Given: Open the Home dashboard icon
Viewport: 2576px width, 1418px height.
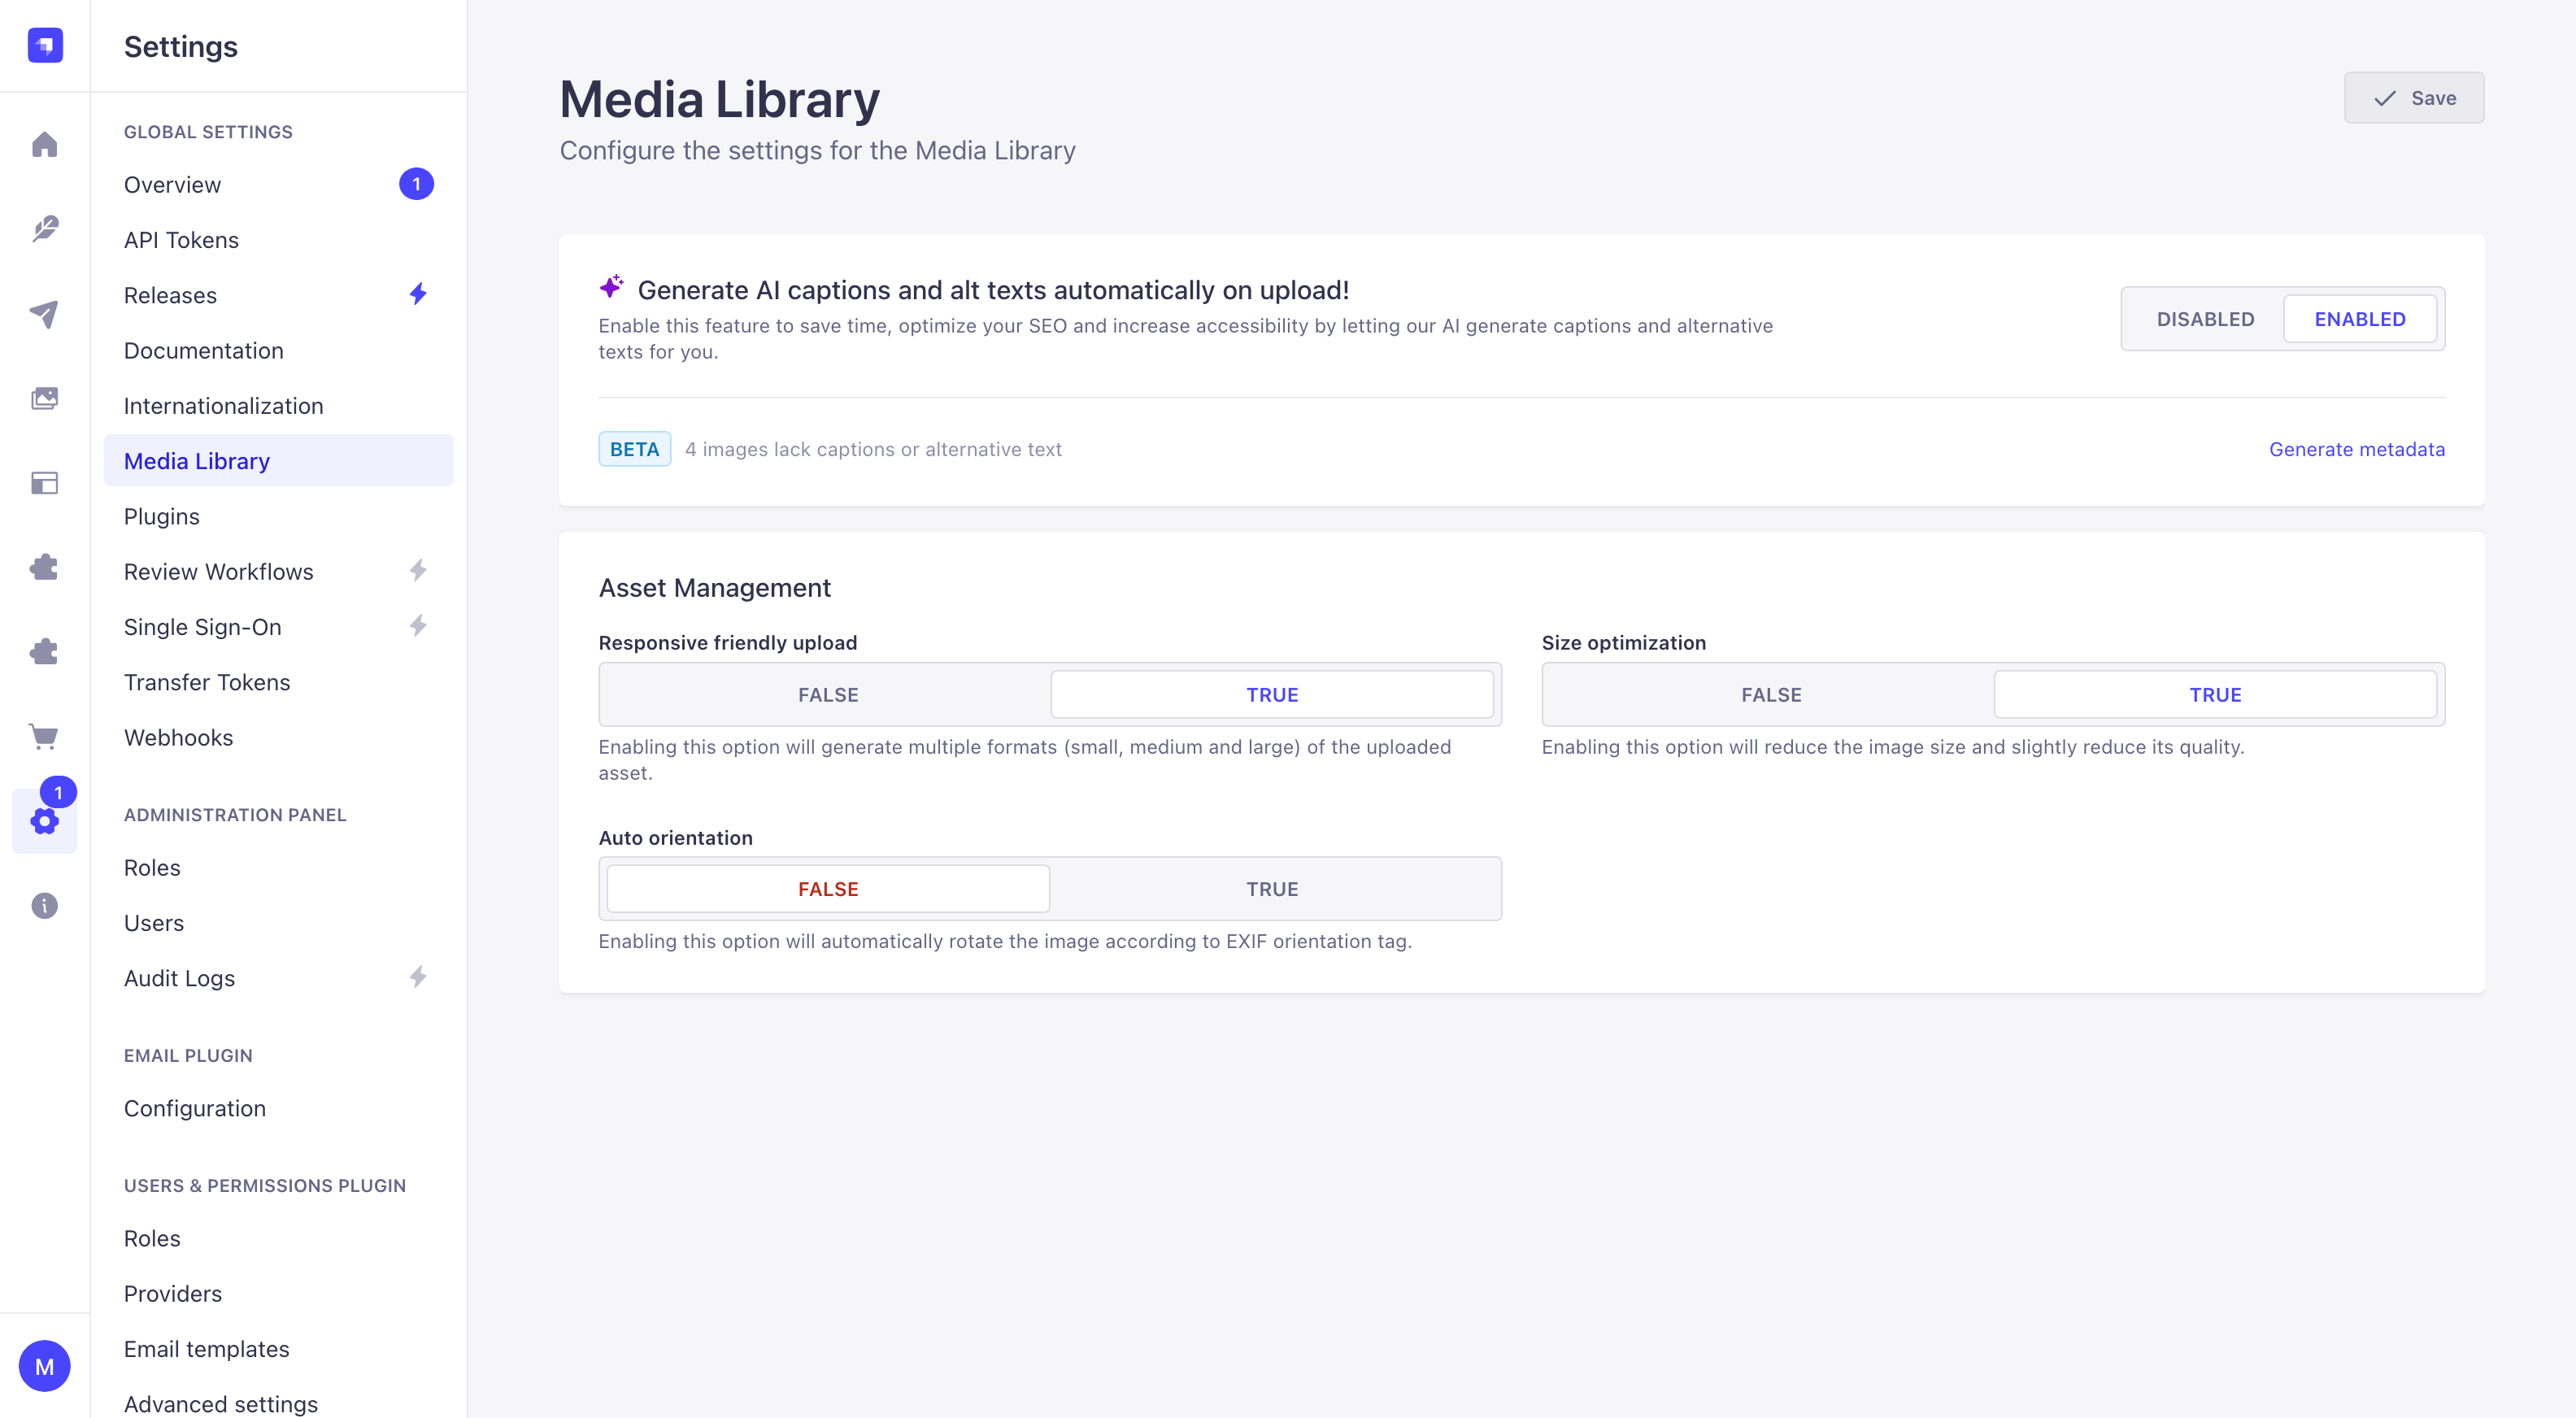Looking at the screenshot, I should click(x=45, y=144).
